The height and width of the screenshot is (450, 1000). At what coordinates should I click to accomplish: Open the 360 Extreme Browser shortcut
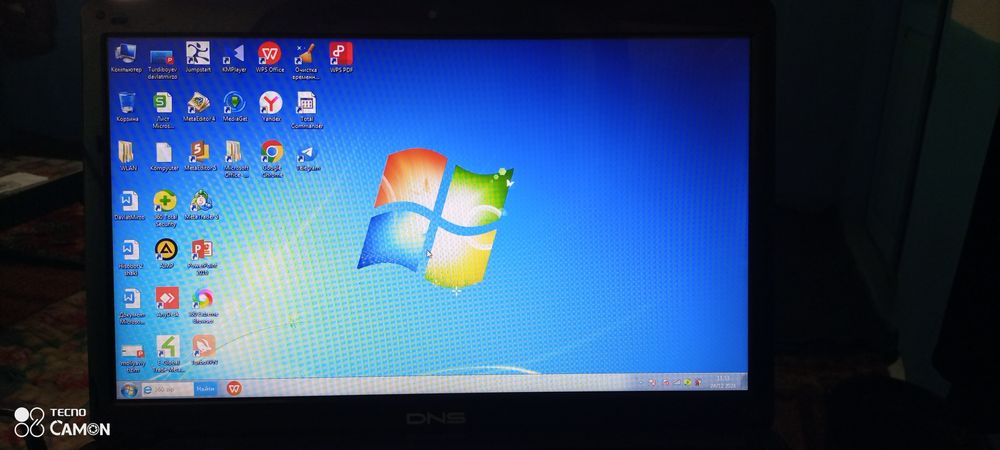[x=203, y=306]
